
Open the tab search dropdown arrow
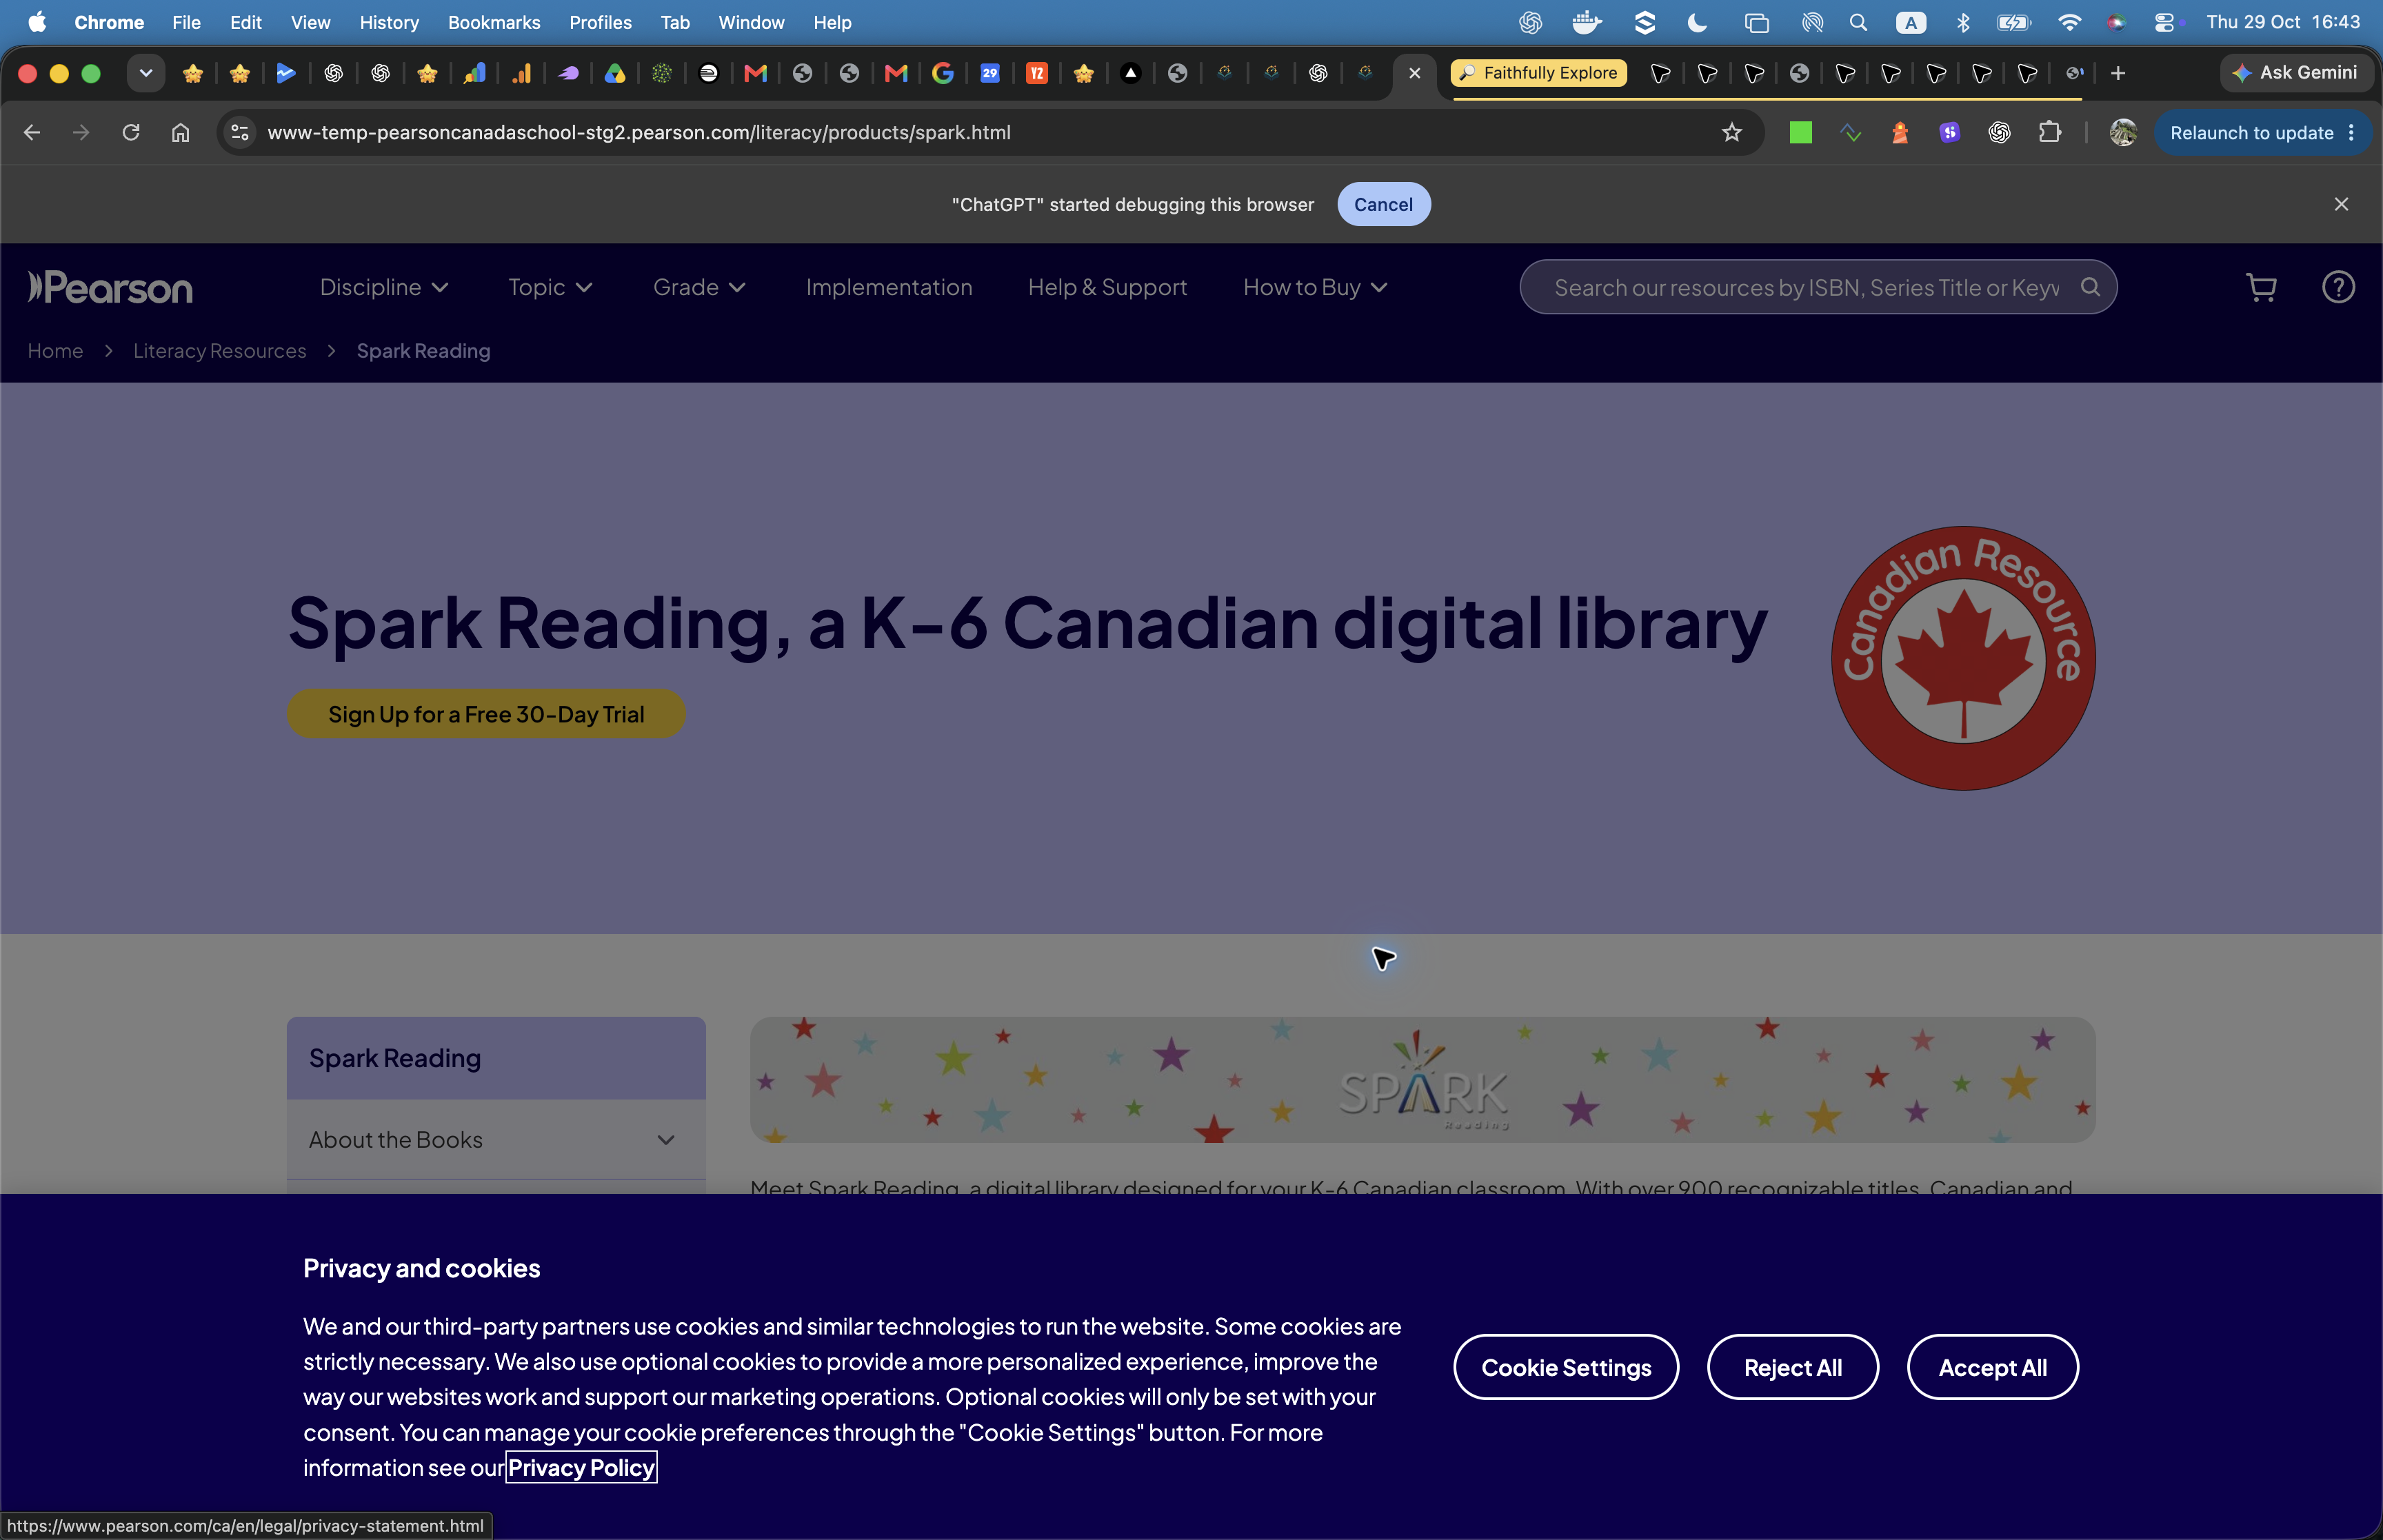click(146, 73)
